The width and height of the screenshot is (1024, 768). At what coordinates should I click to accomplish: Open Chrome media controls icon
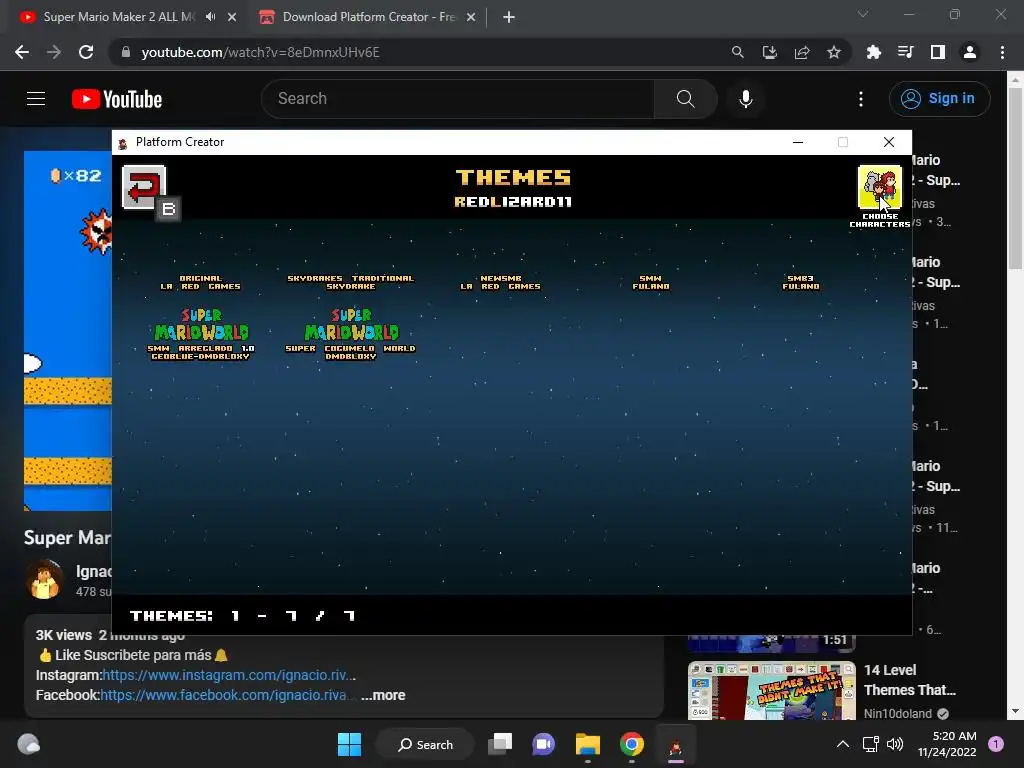pyautogui.click(x=906, y=52)
